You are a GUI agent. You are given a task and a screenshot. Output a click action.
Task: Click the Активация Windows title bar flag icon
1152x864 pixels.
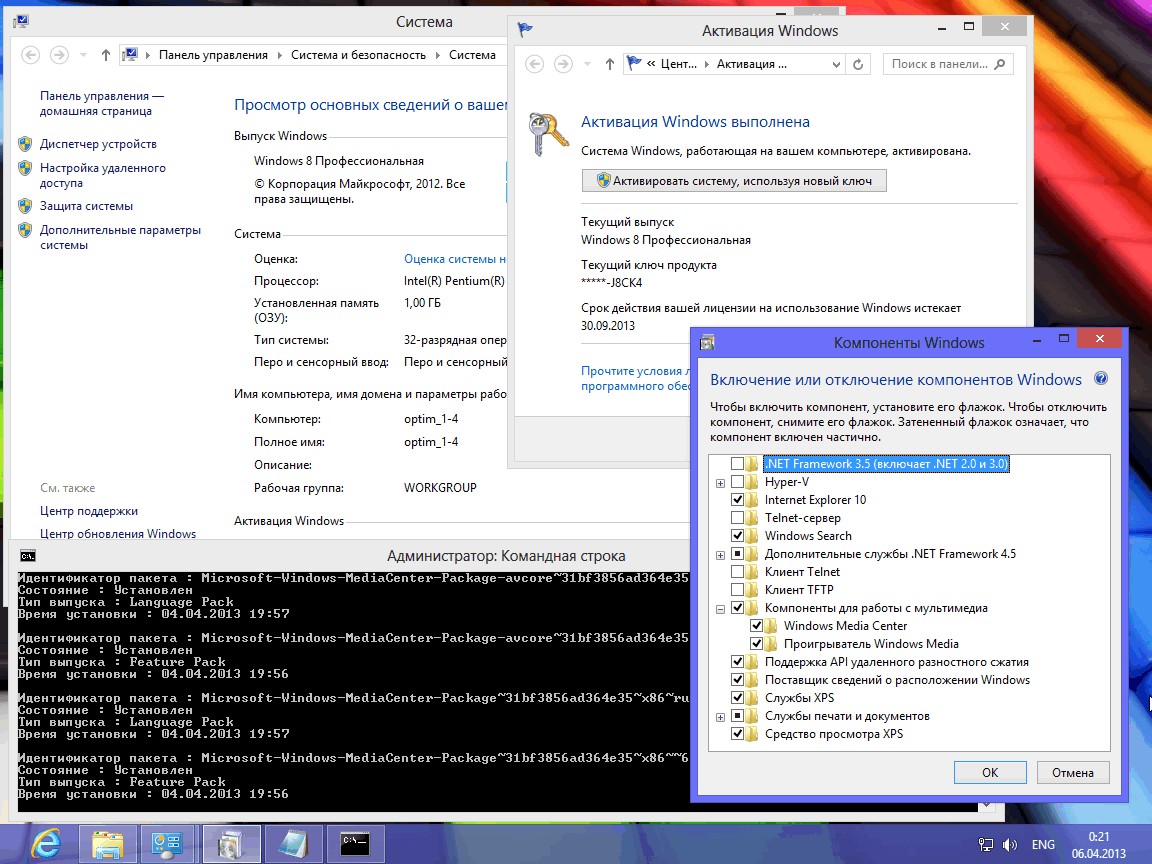(x=525, y=30)
